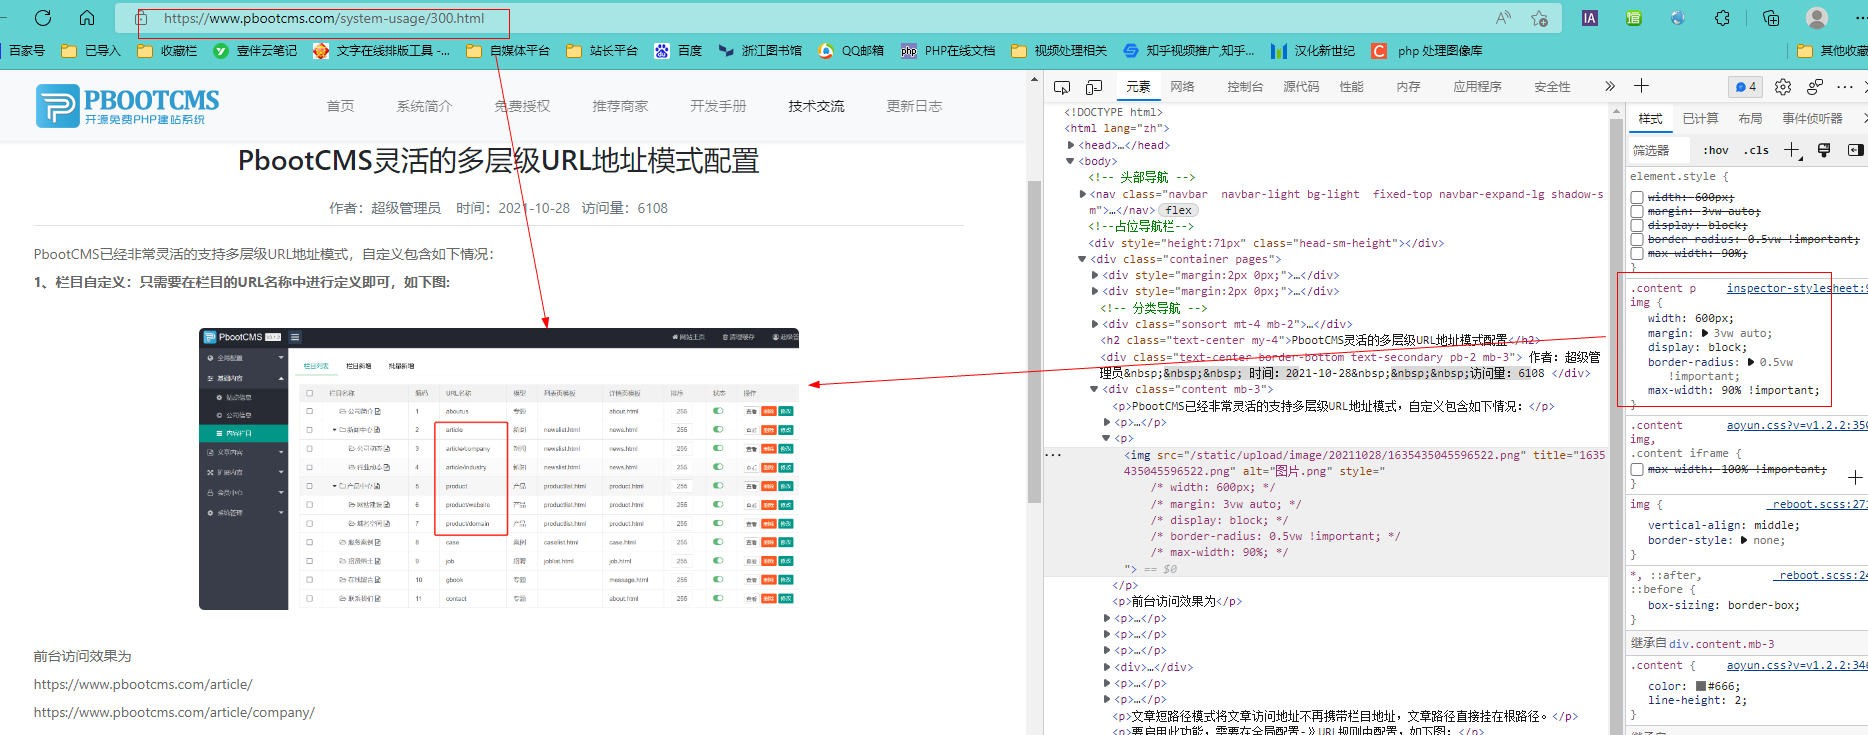The image size is (1868, 735).
Task: Open the DevTools settings gear
Action: click(x=1783, y=87)
